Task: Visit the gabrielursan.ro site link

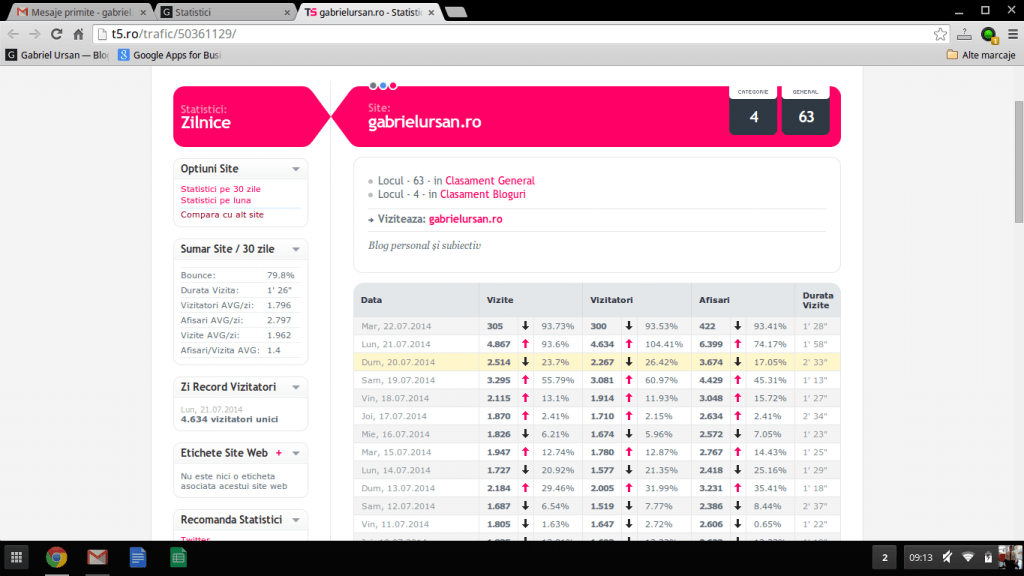Action: [466, 219]
